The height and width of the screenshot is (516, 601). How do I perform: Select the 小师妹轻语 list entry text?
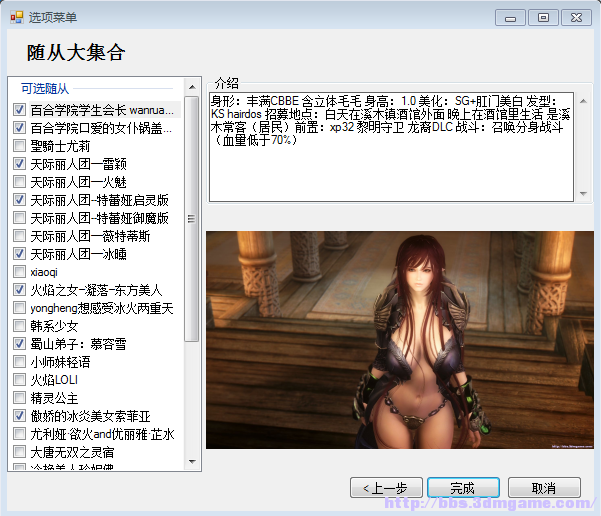pos(60,362)
